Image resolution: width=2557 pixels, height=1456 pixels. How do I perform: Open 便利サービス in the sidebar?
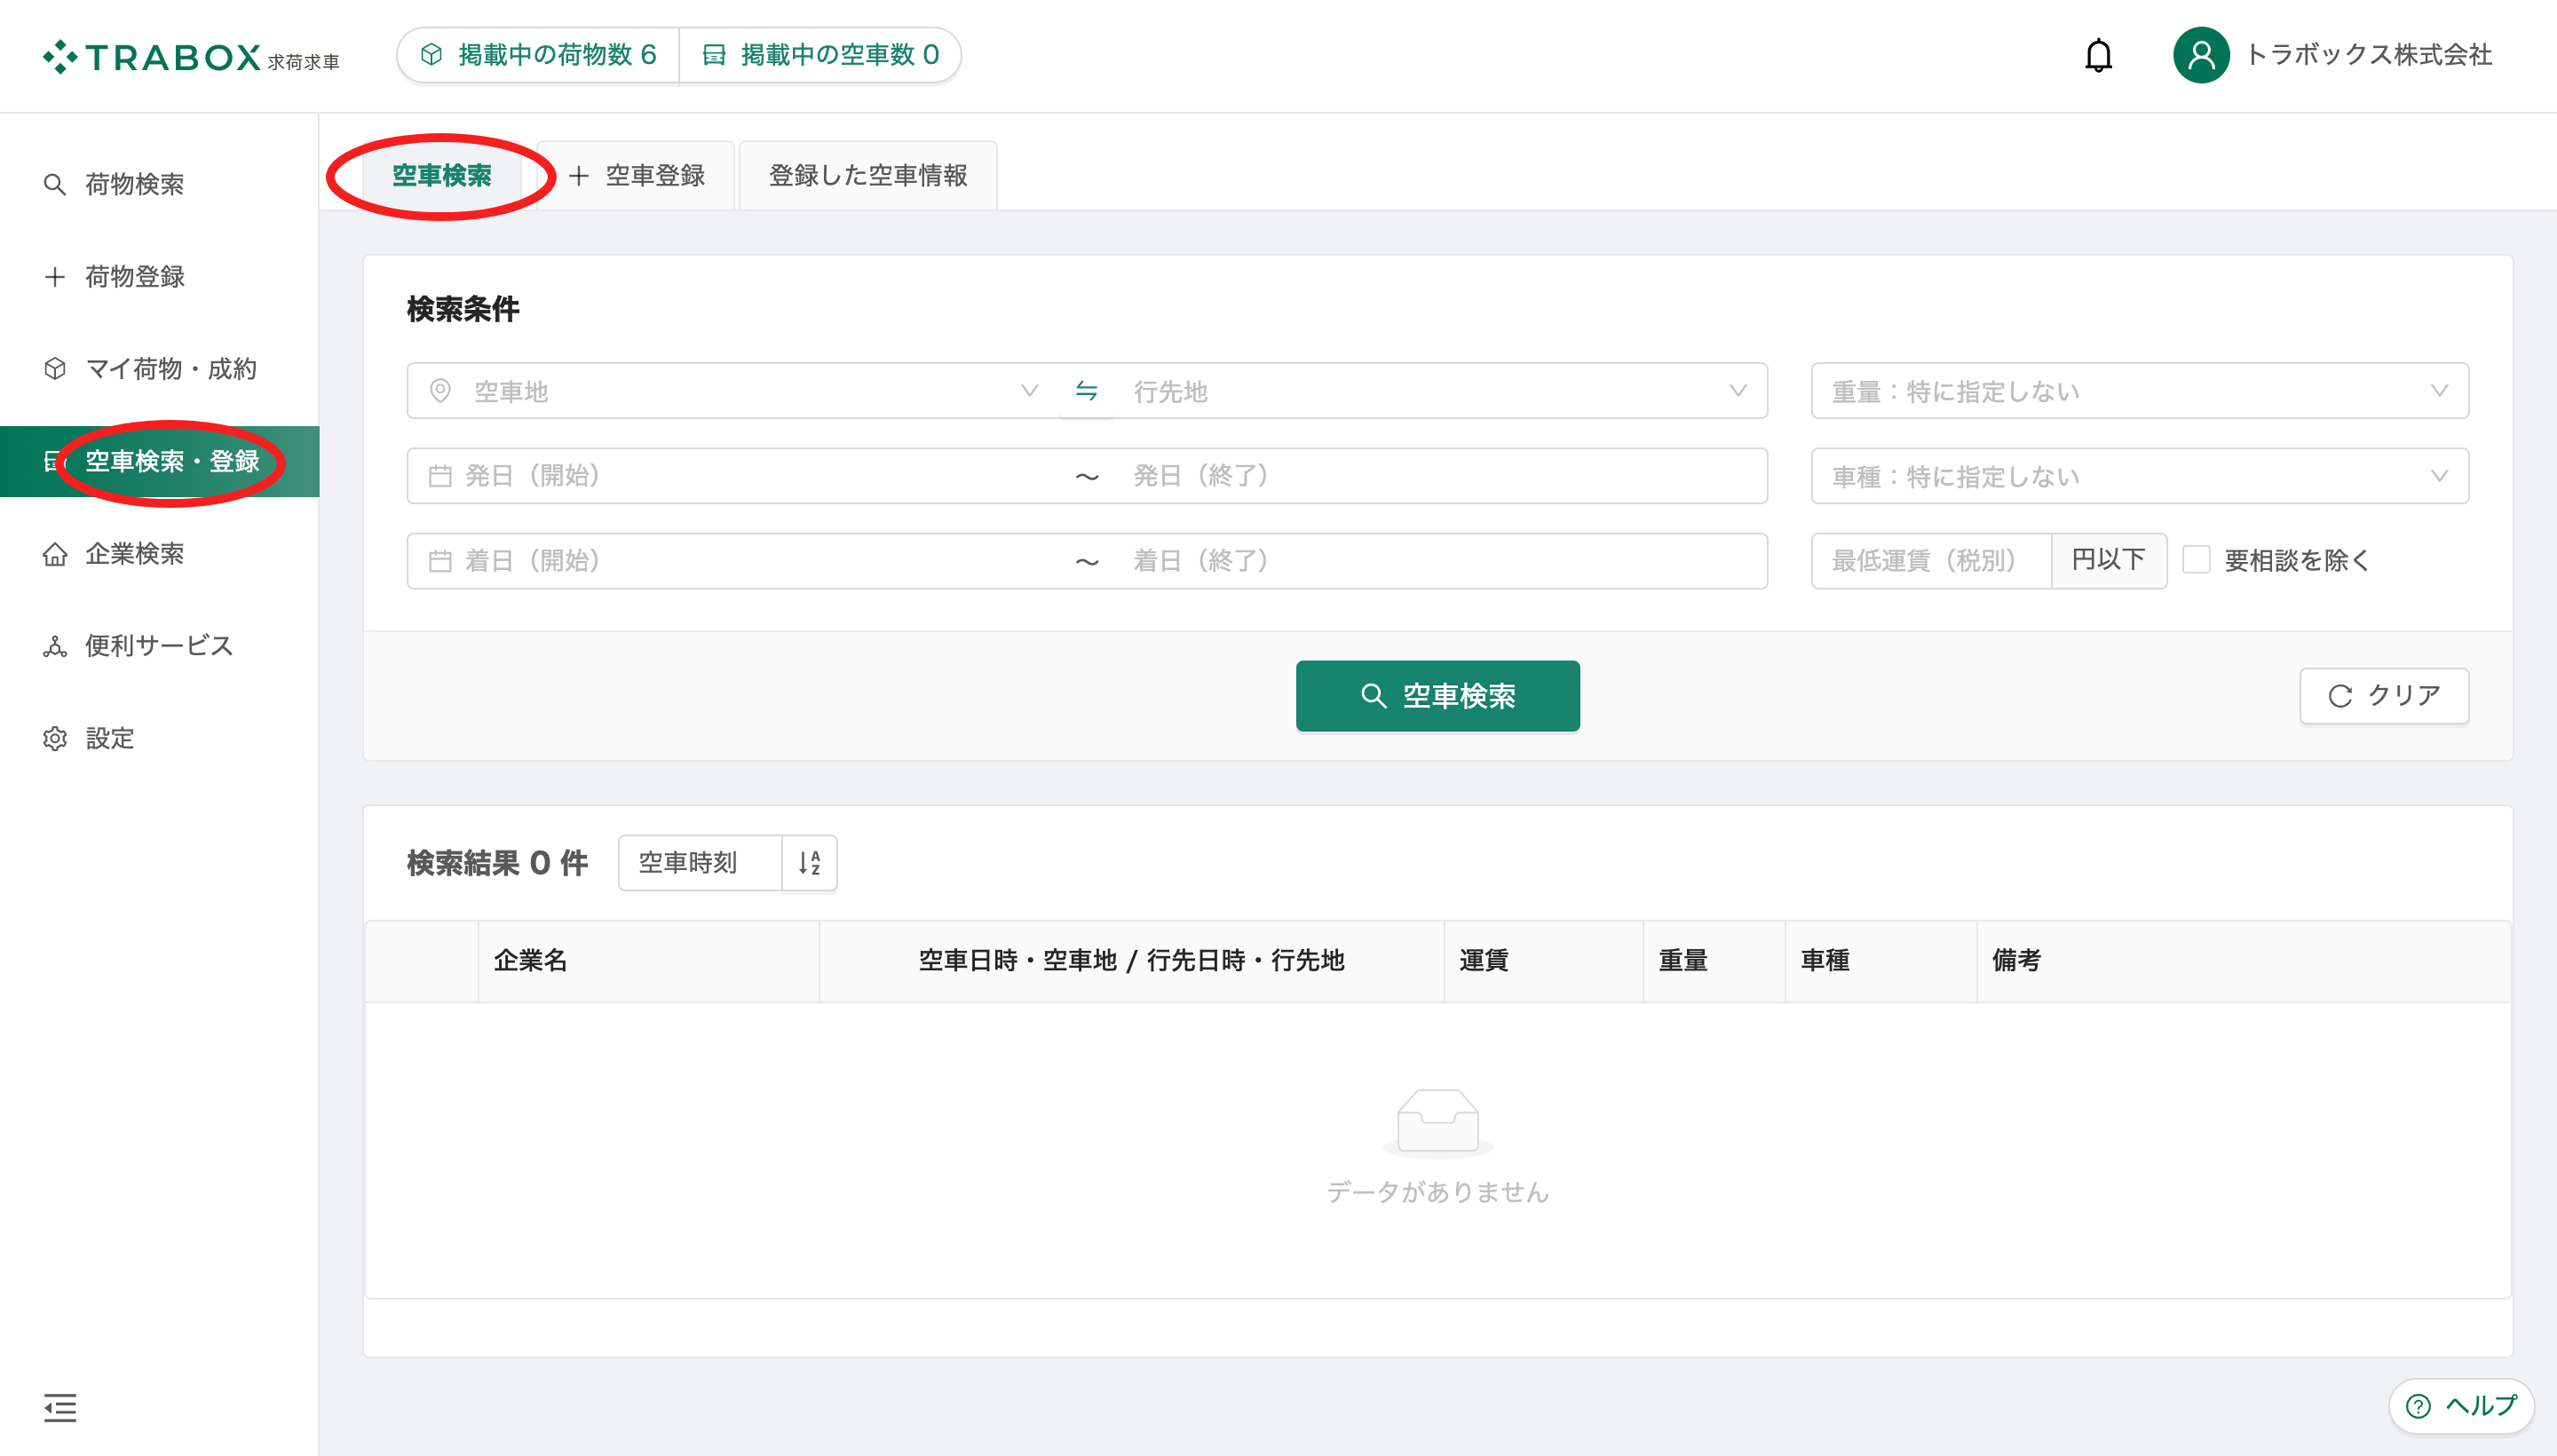tap(160, 646)
